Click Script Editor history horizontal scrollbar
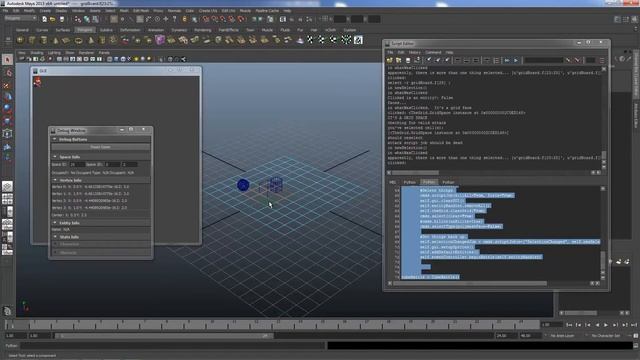 (x=416, y=173)
